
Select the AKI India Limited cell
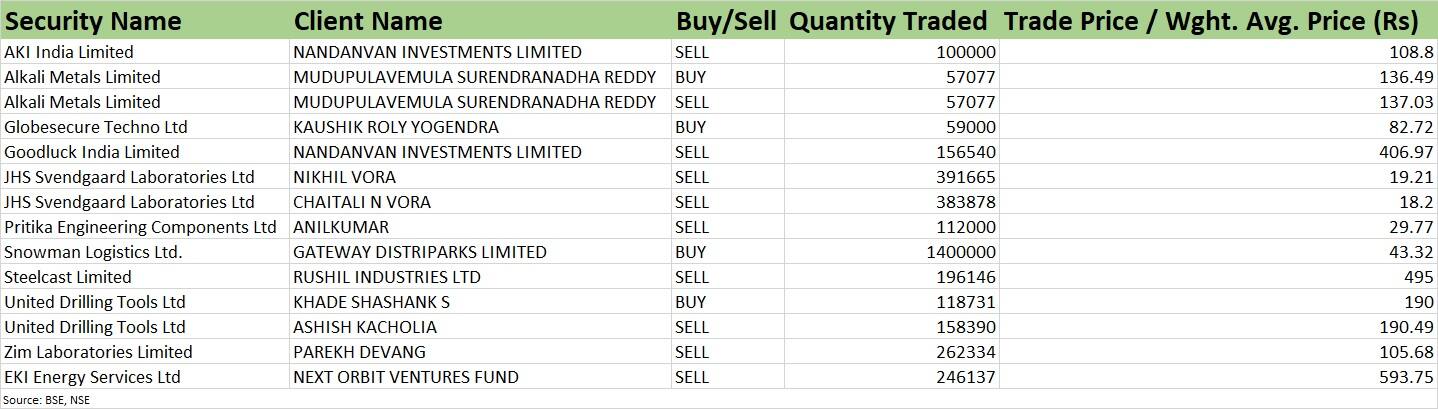click(x=145, y=52)
